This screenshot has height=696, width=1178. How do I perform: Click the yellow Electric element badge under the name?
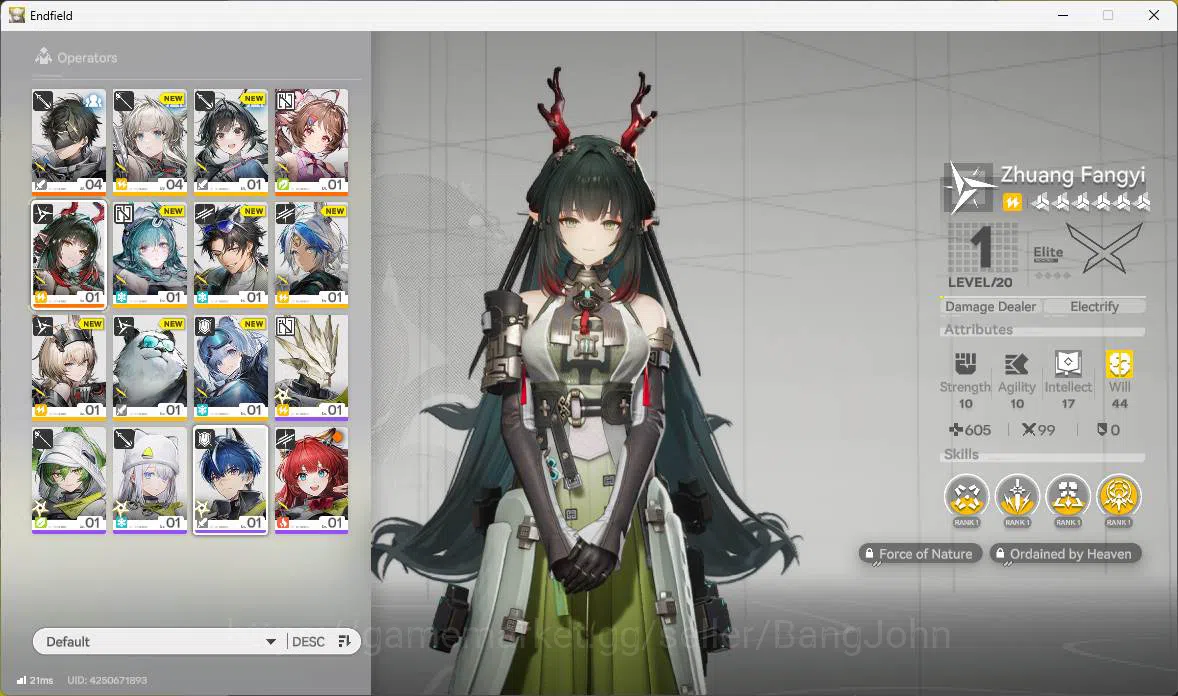tap(1012, 202)
